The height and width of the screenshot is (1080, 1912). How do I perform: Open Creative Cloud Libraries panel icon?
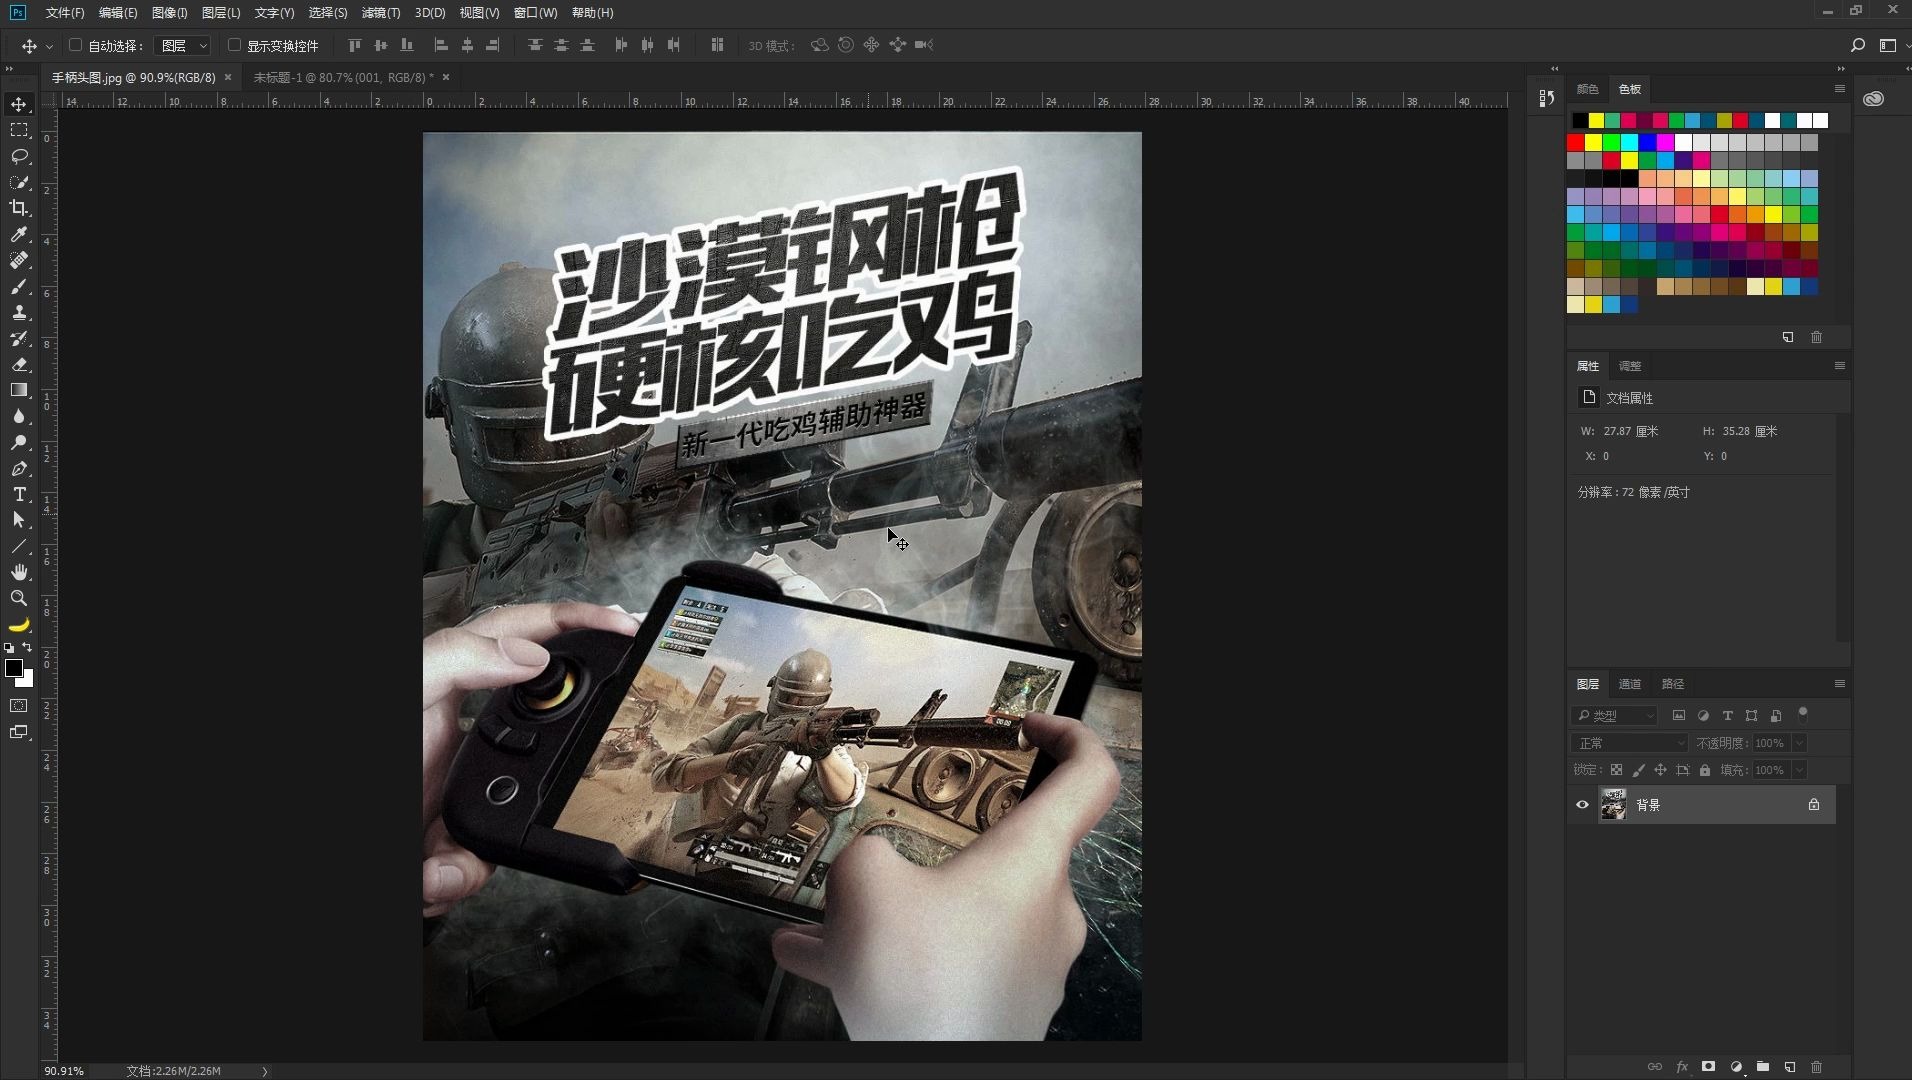1874,99
